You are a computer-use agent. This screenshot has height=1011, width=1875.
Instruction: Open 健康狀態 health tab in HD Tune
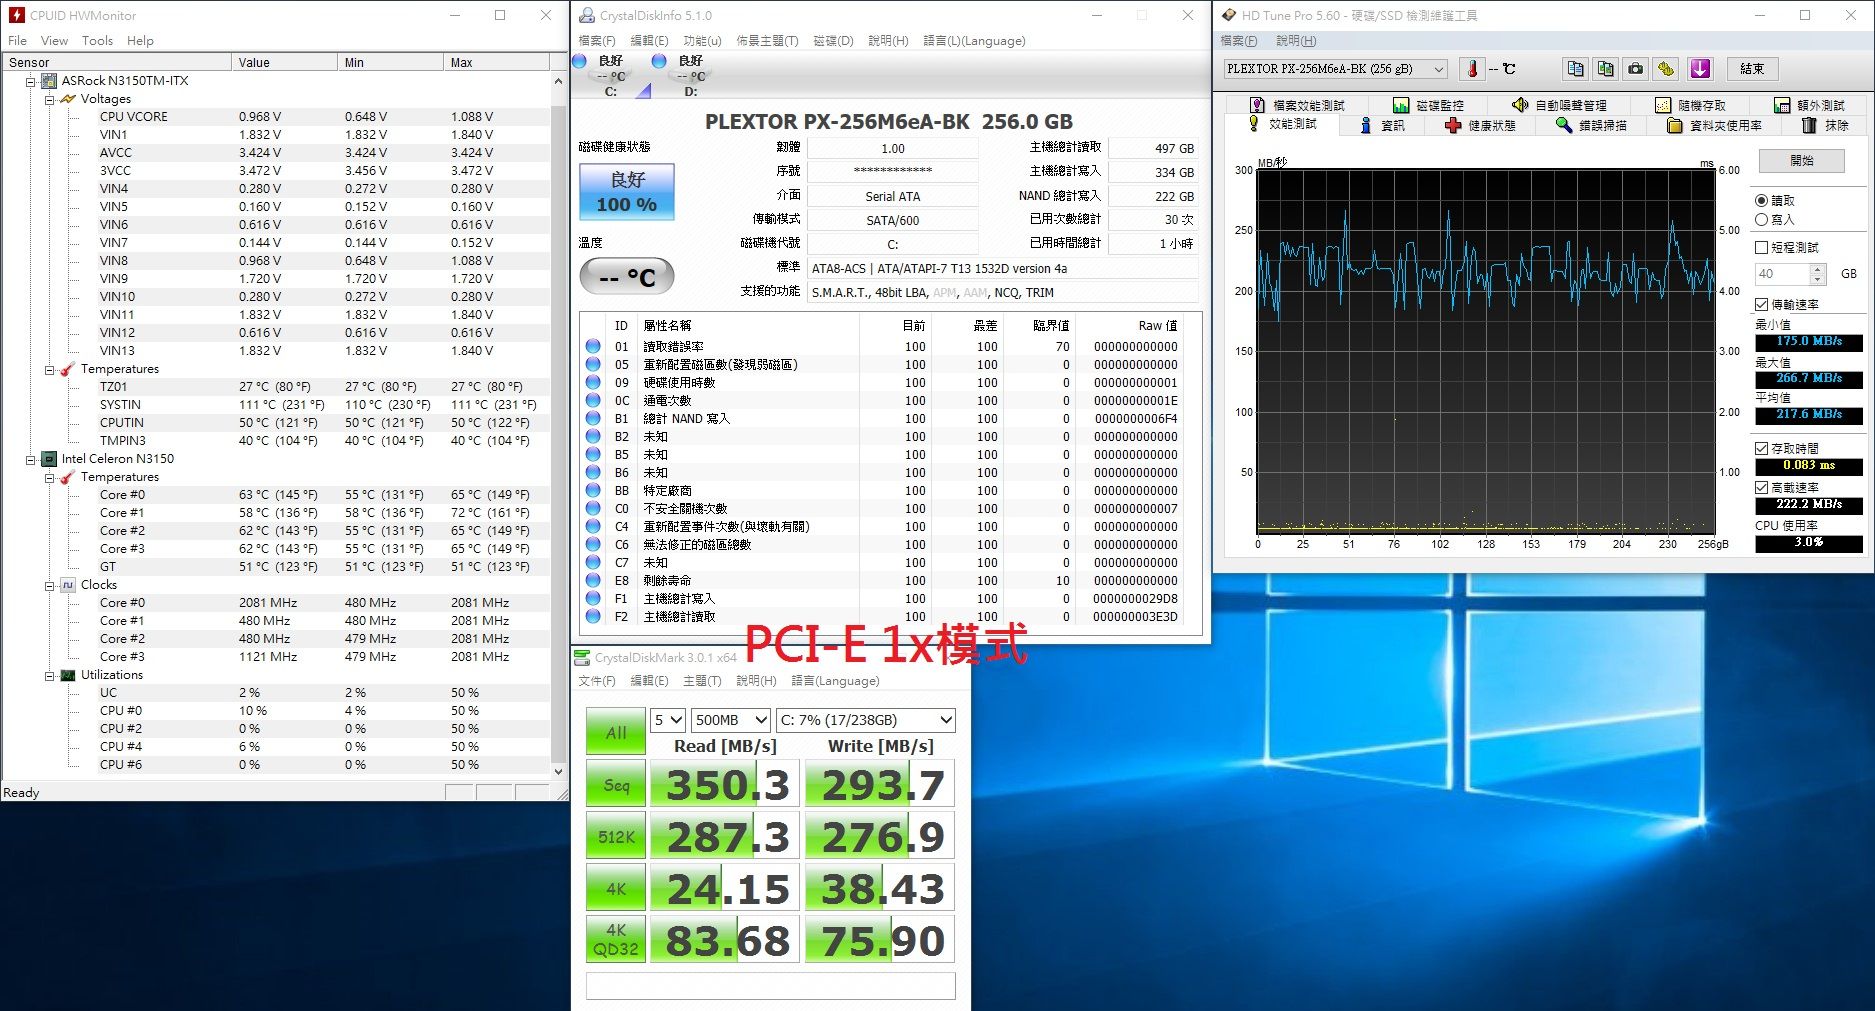click(1481, 125)
